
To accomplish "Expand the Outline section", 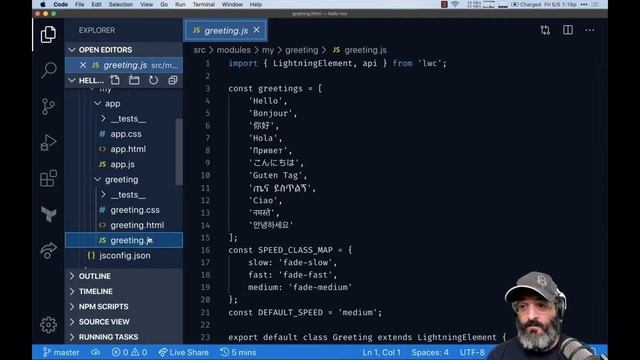I will point(124,276).
